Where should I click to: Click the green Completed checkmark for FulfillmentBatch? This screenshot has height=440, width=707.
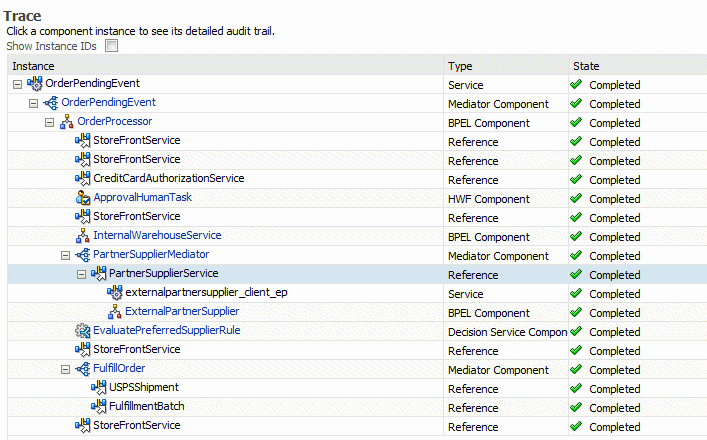coord(576,407)
